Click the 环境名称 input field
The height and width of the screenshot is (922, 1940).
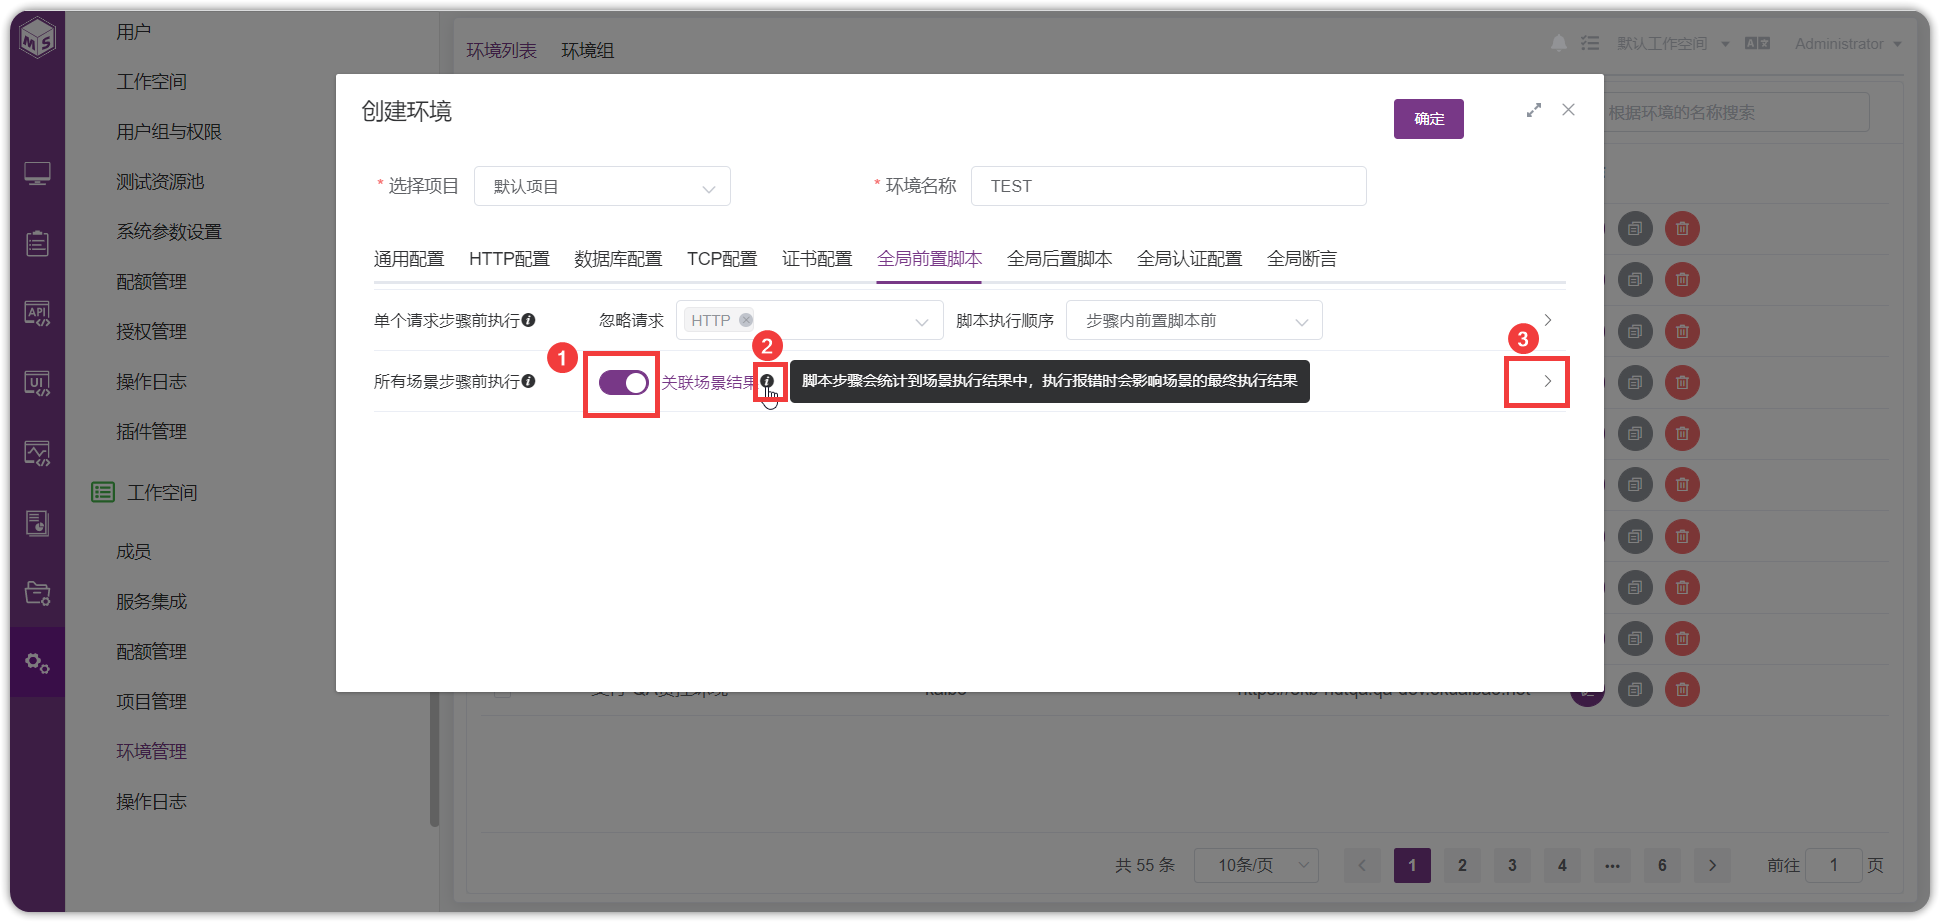tap(1168, 186)
